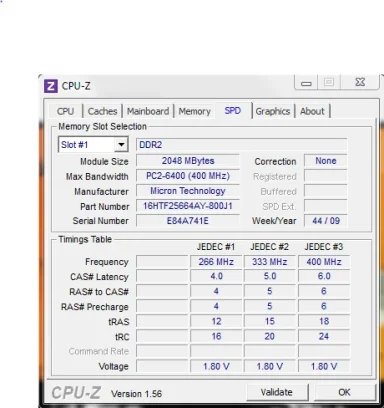Click tRAS value 12
This screenshot has height=408, width=384.
(216, 321)
